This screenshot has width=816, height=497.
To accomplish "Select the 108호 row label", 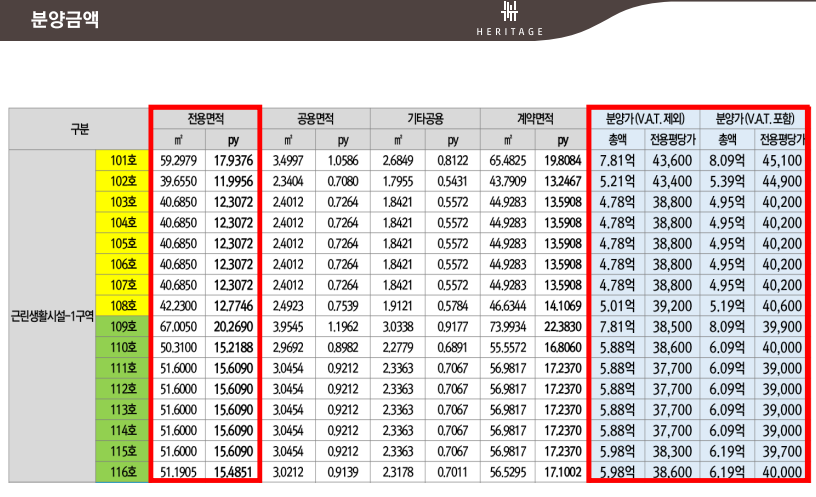I will click(x=123, y=305).
